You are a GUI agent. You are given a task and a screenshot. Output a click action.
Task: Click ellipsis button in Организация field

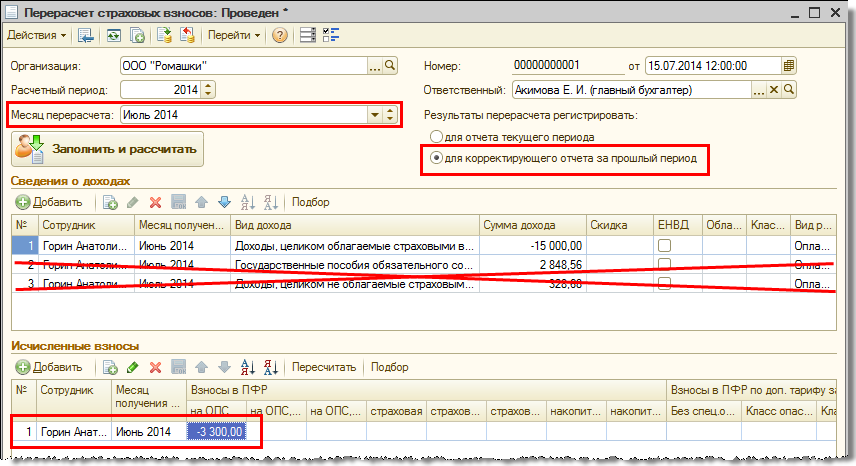pos(375,66)
